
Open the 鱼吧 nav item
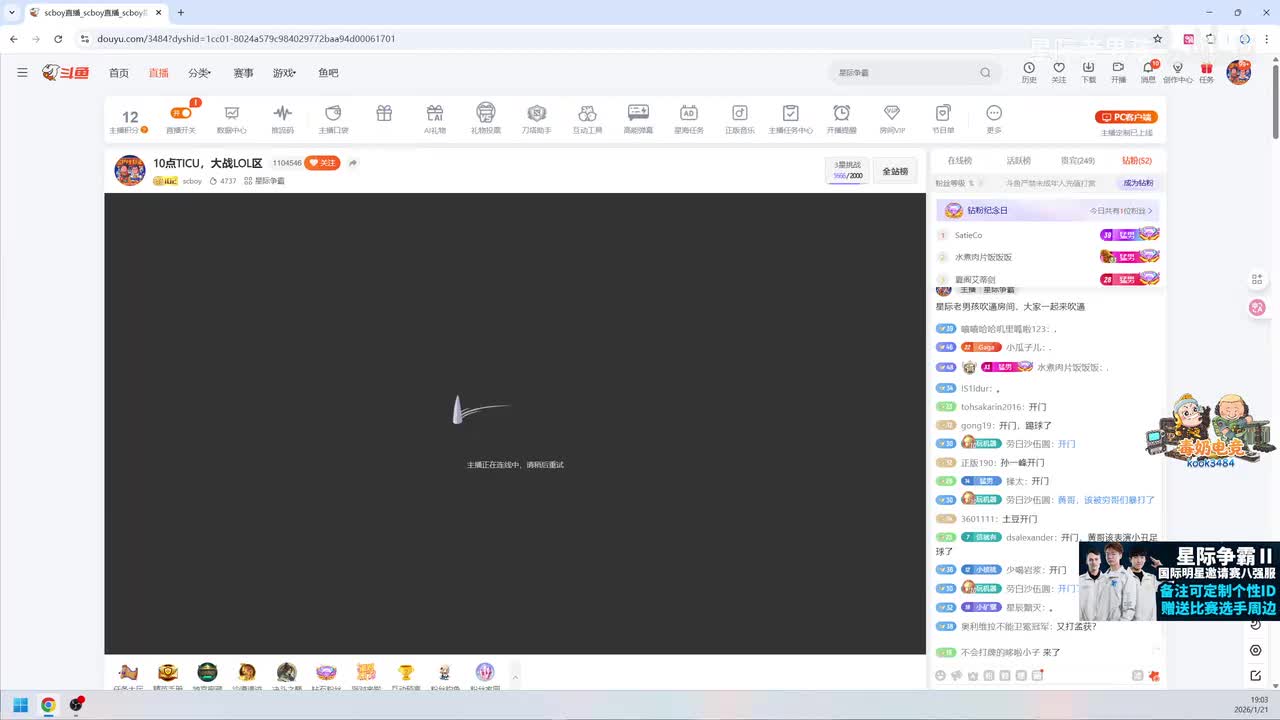[328, 73]
